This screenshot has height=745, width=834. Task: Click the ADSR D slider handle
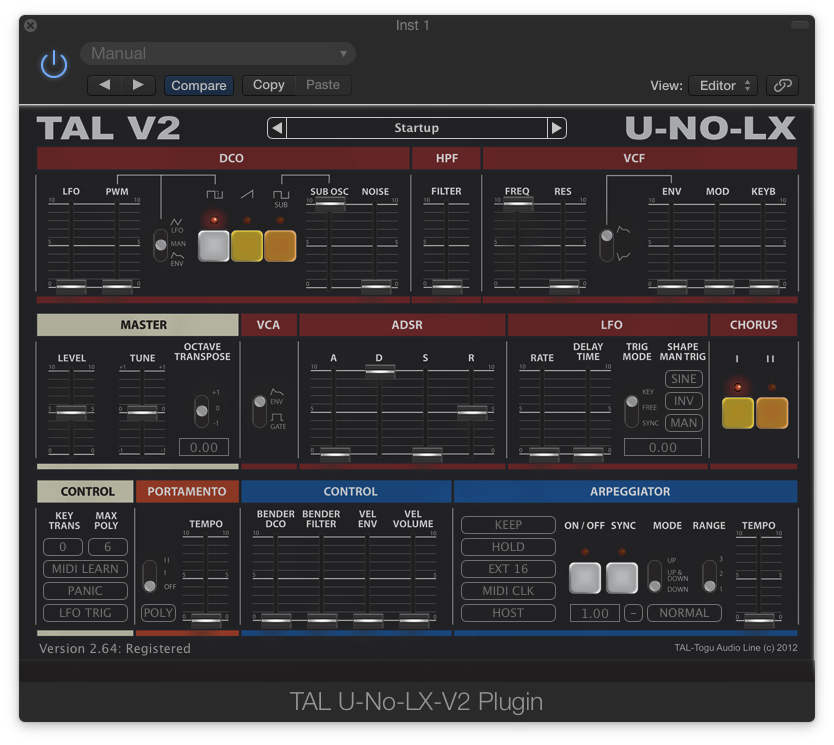tap(380, 371)
